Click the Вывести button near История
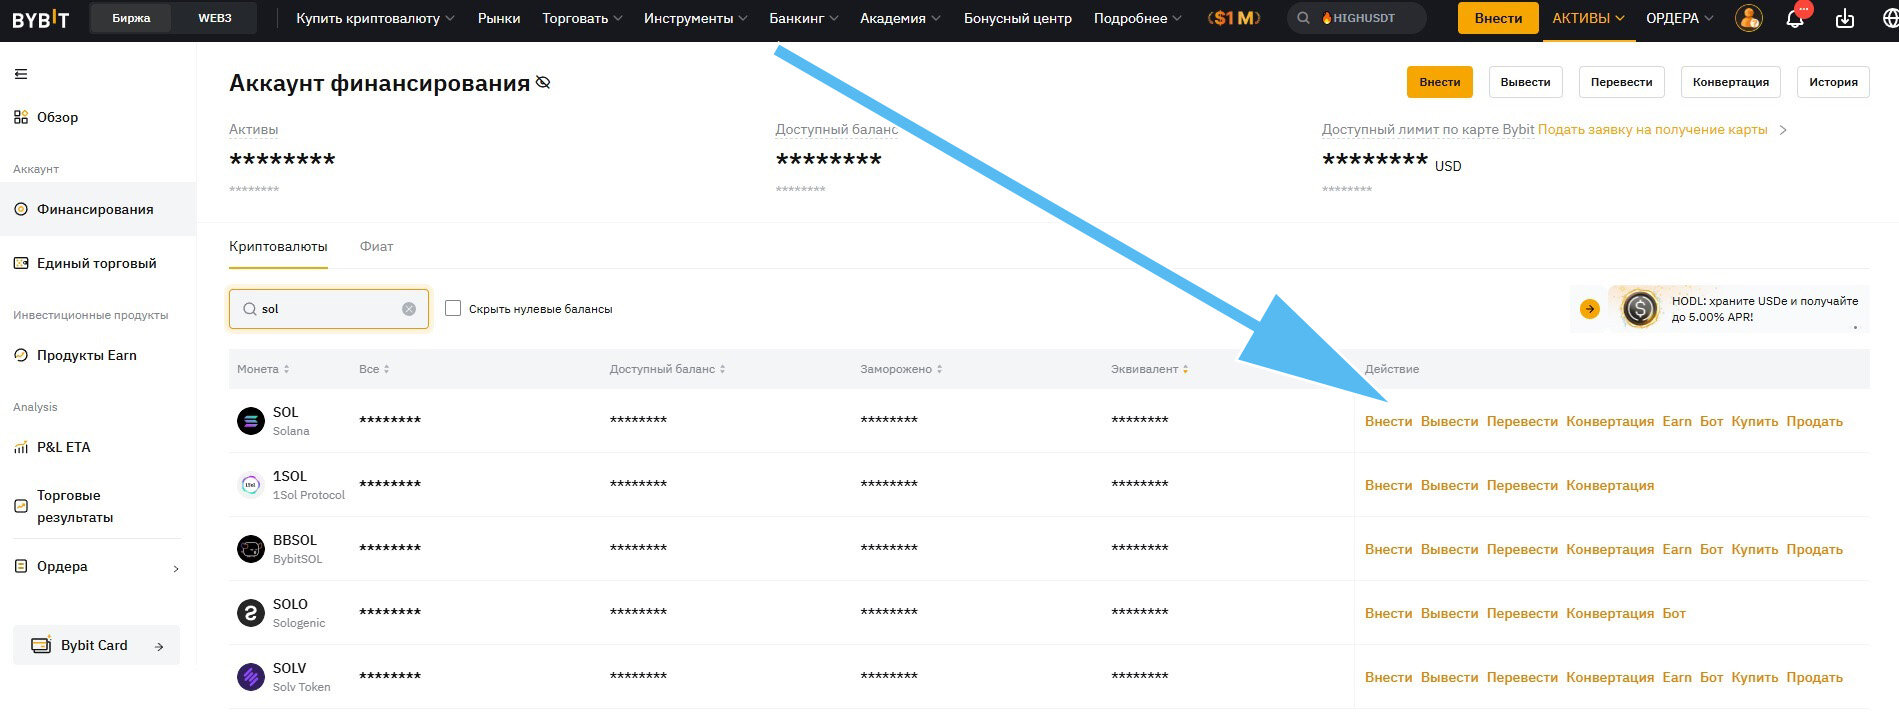Image resolution: width=1899 pixels, height=715 pixels. [1525, 82]
